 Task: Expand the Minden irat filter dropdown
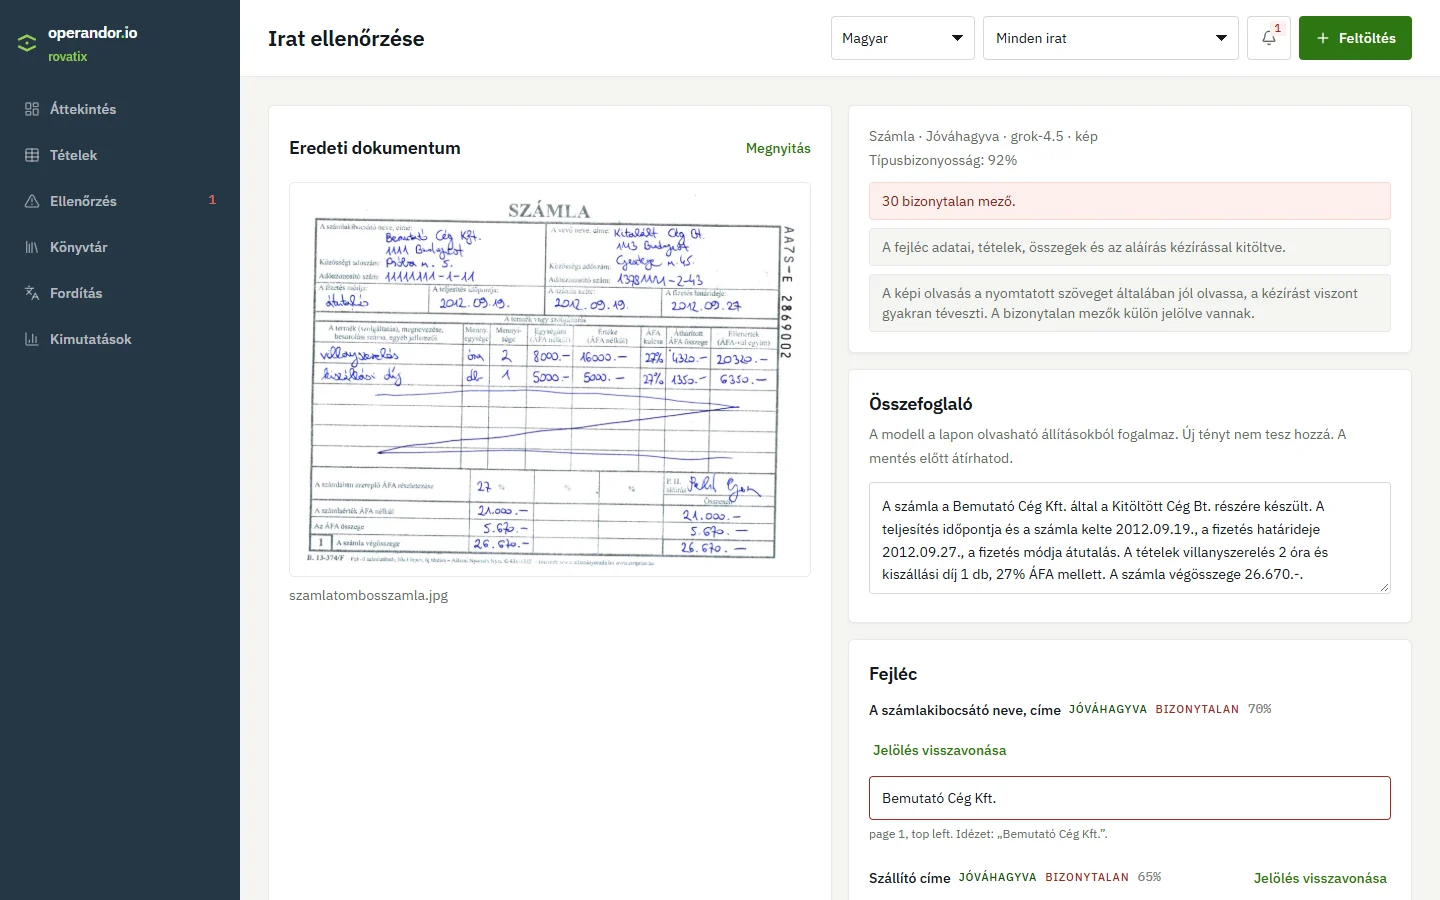point(1111,38)
